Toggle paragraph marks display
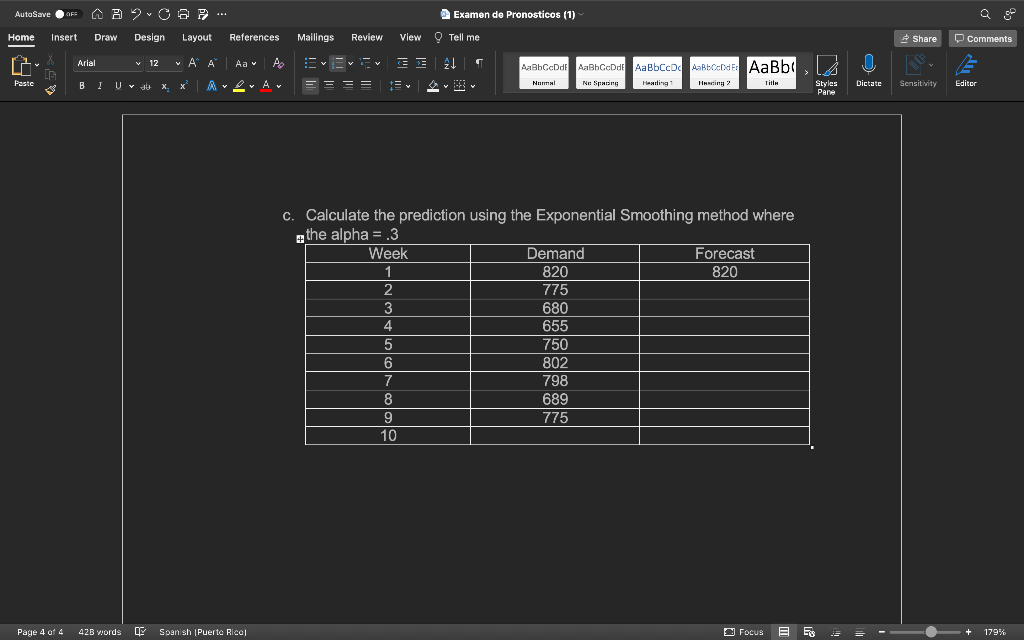 pyautogui.click(x=478, y=63)
